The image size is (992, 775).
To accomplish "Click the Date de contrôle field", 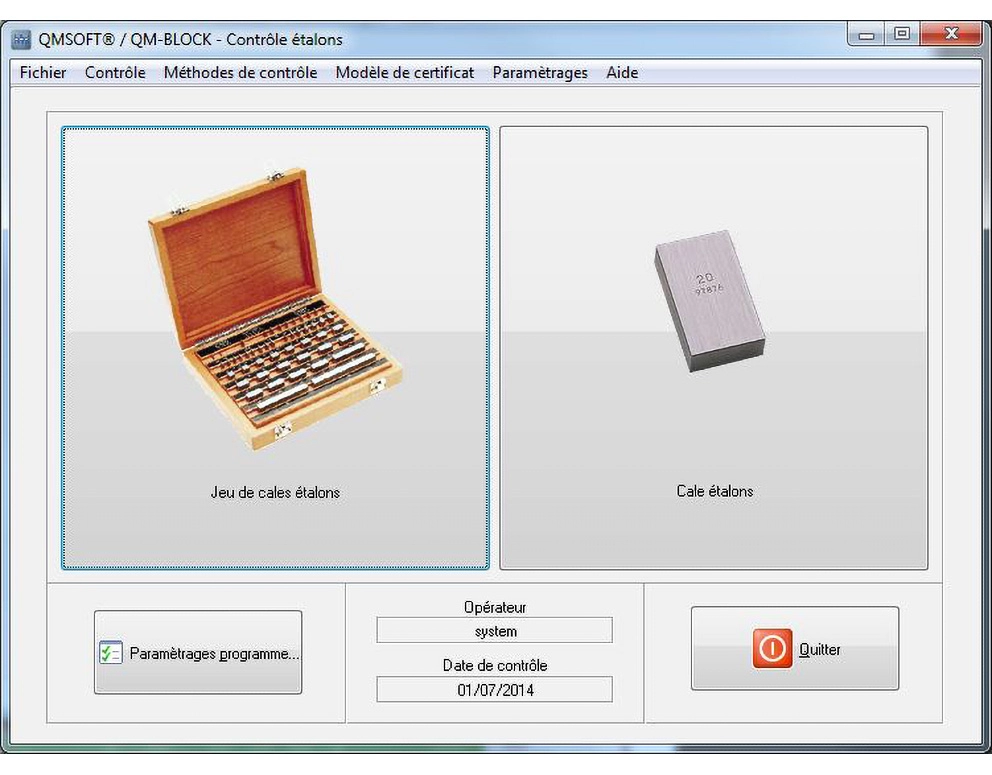I will 495,690.
